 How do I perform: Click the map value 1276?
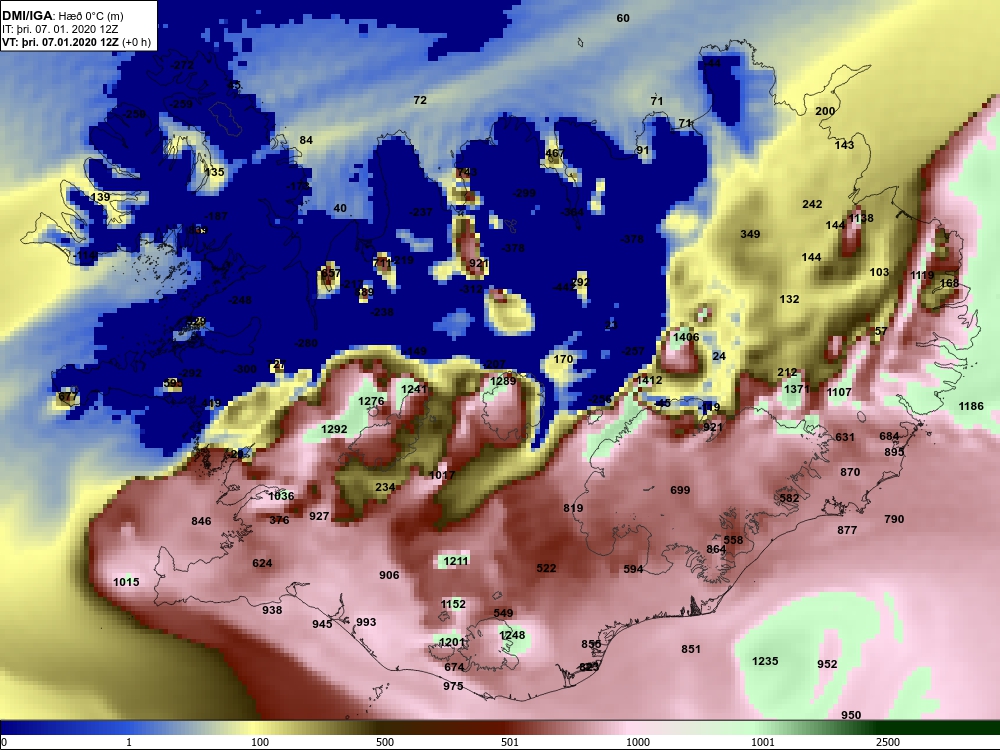(371, 401)
